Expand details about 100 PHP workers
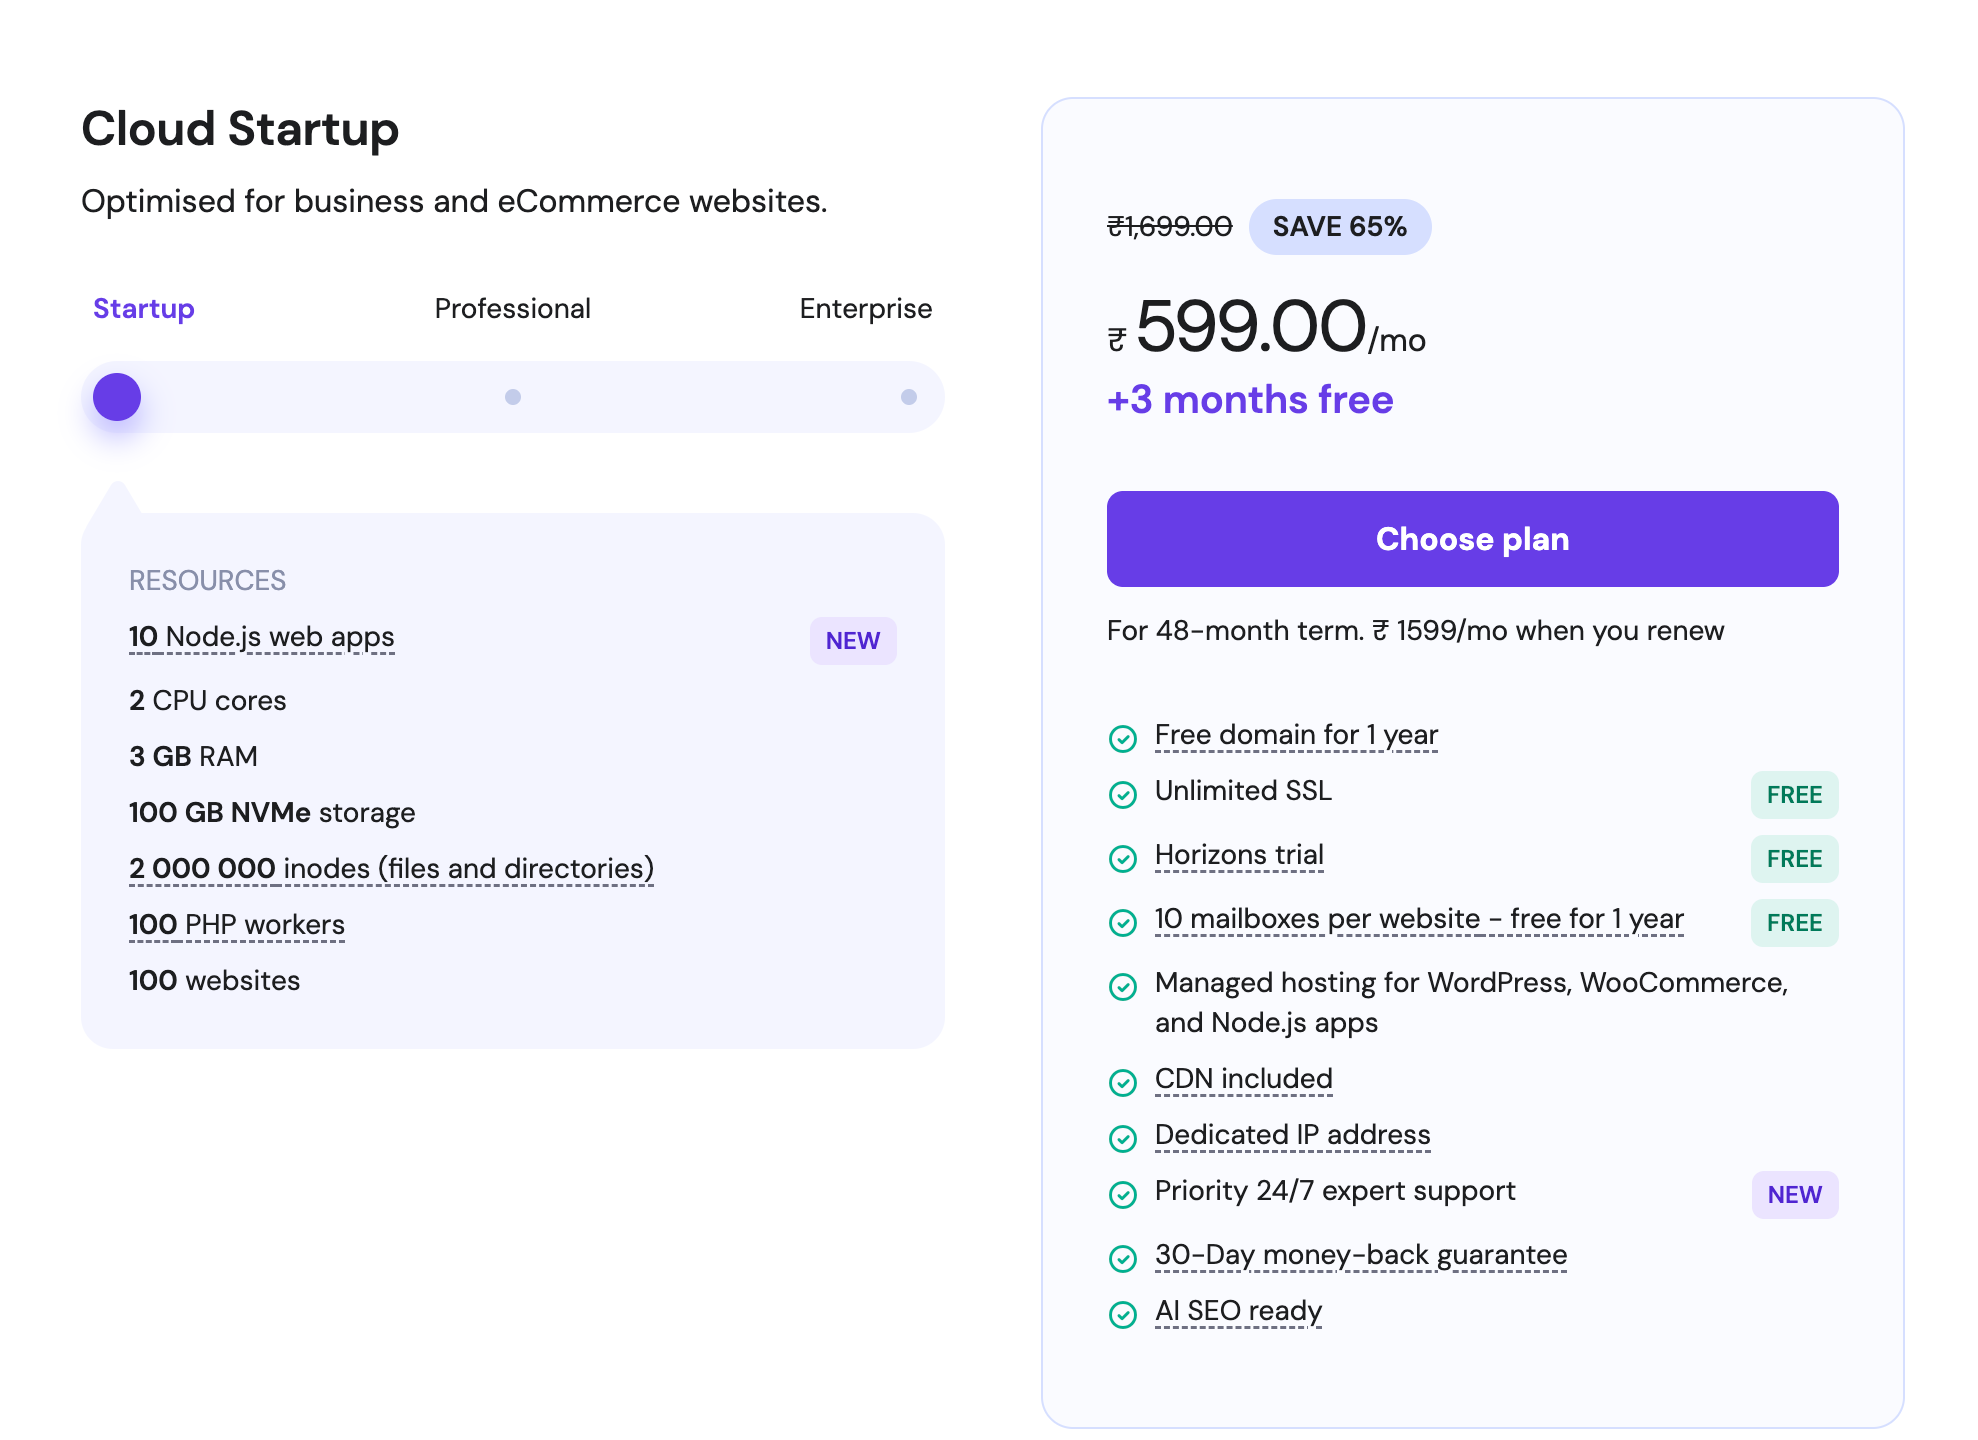This screenshot has height=1440, width=1978. tap(236, 924)
